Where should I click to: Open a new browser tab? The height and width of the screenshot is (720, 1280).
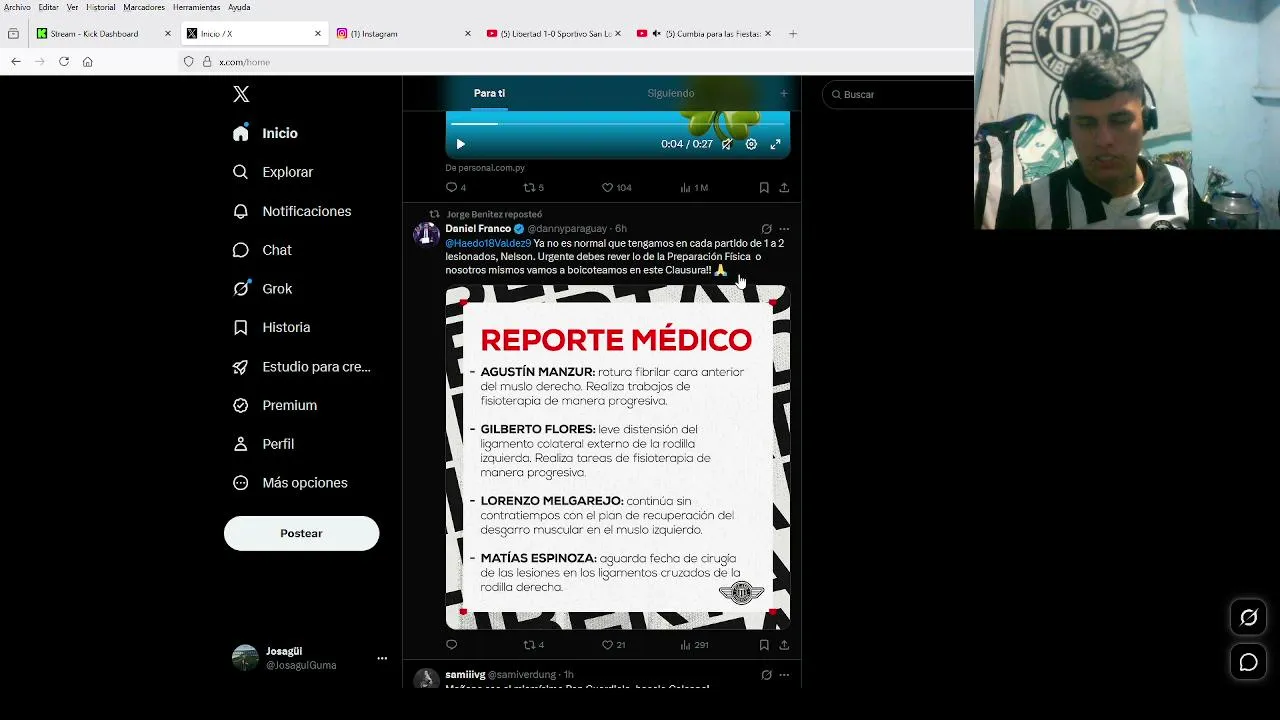point(793,34)
